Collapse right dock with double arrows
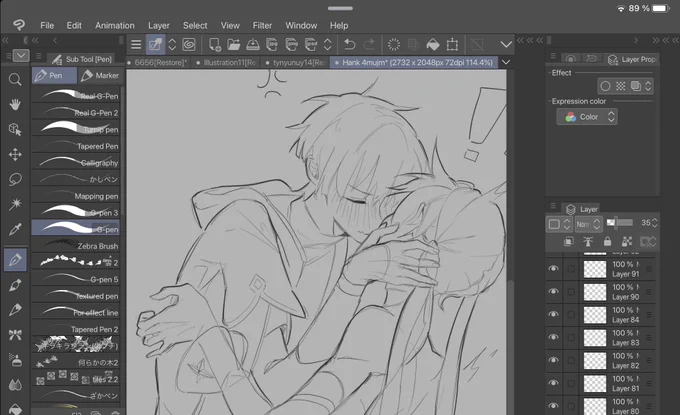Image resolution: width=680 pixels, height=415 pixels. coord(655,40)
